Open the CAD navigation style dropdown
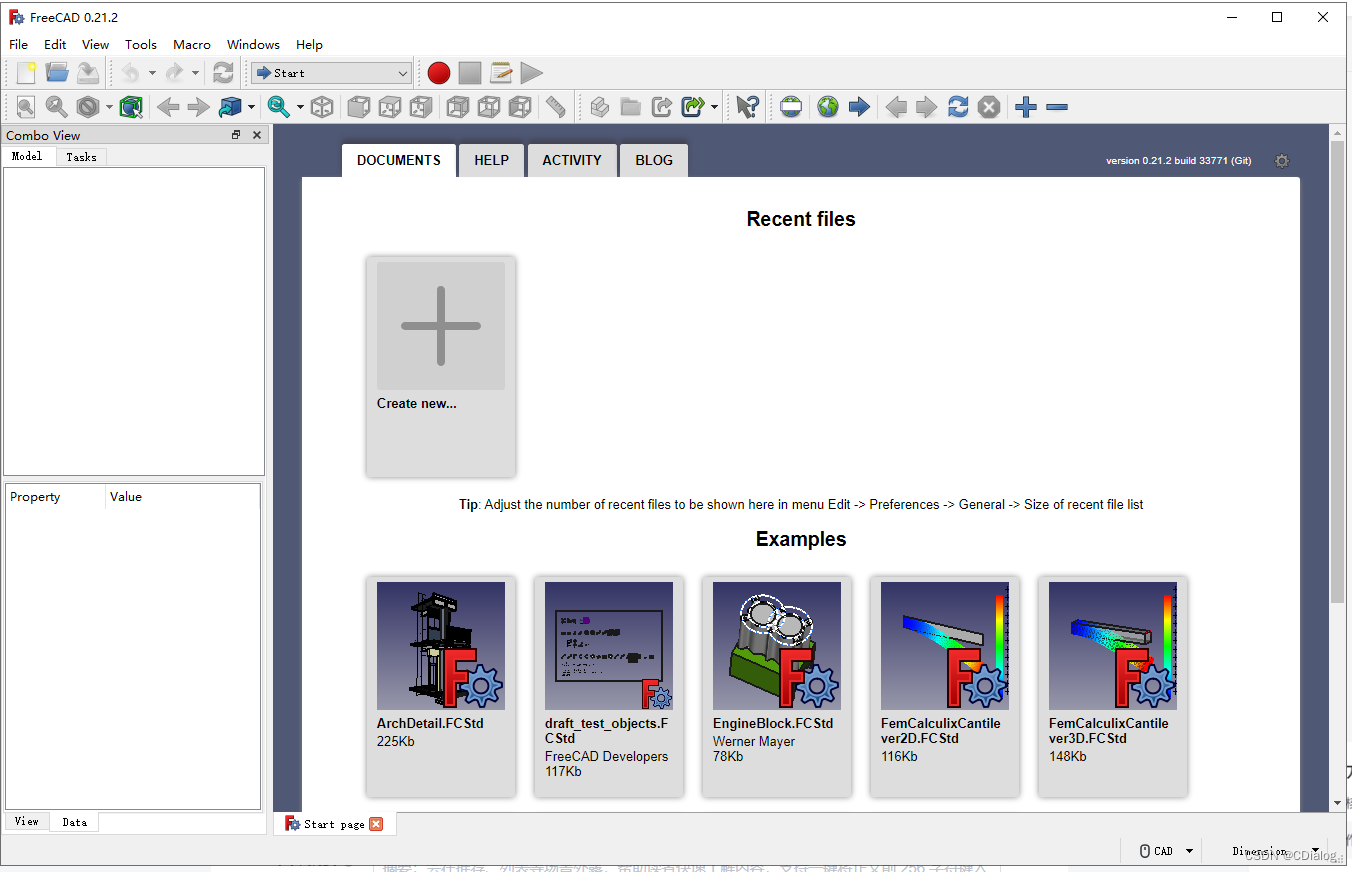Screen dimensions: 1352x872 pos(1168,851)
